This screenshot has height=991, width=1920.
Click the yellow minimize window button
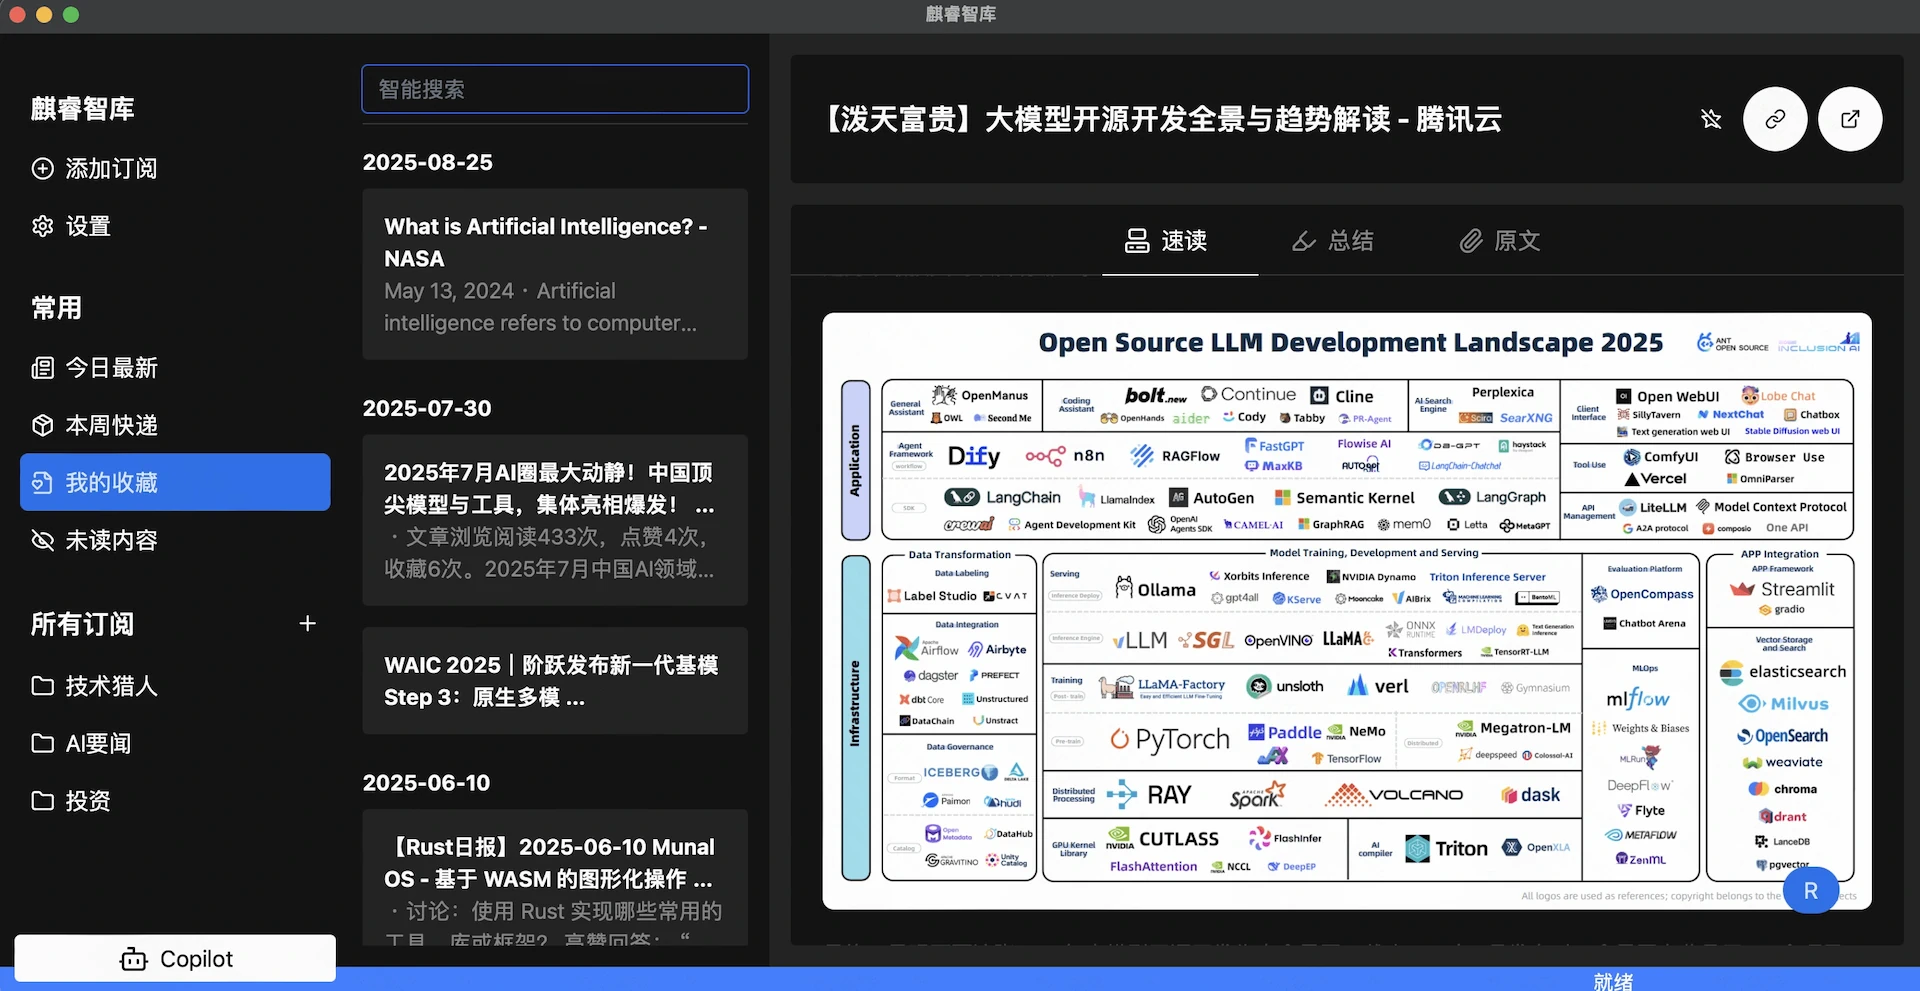(44, 15)
